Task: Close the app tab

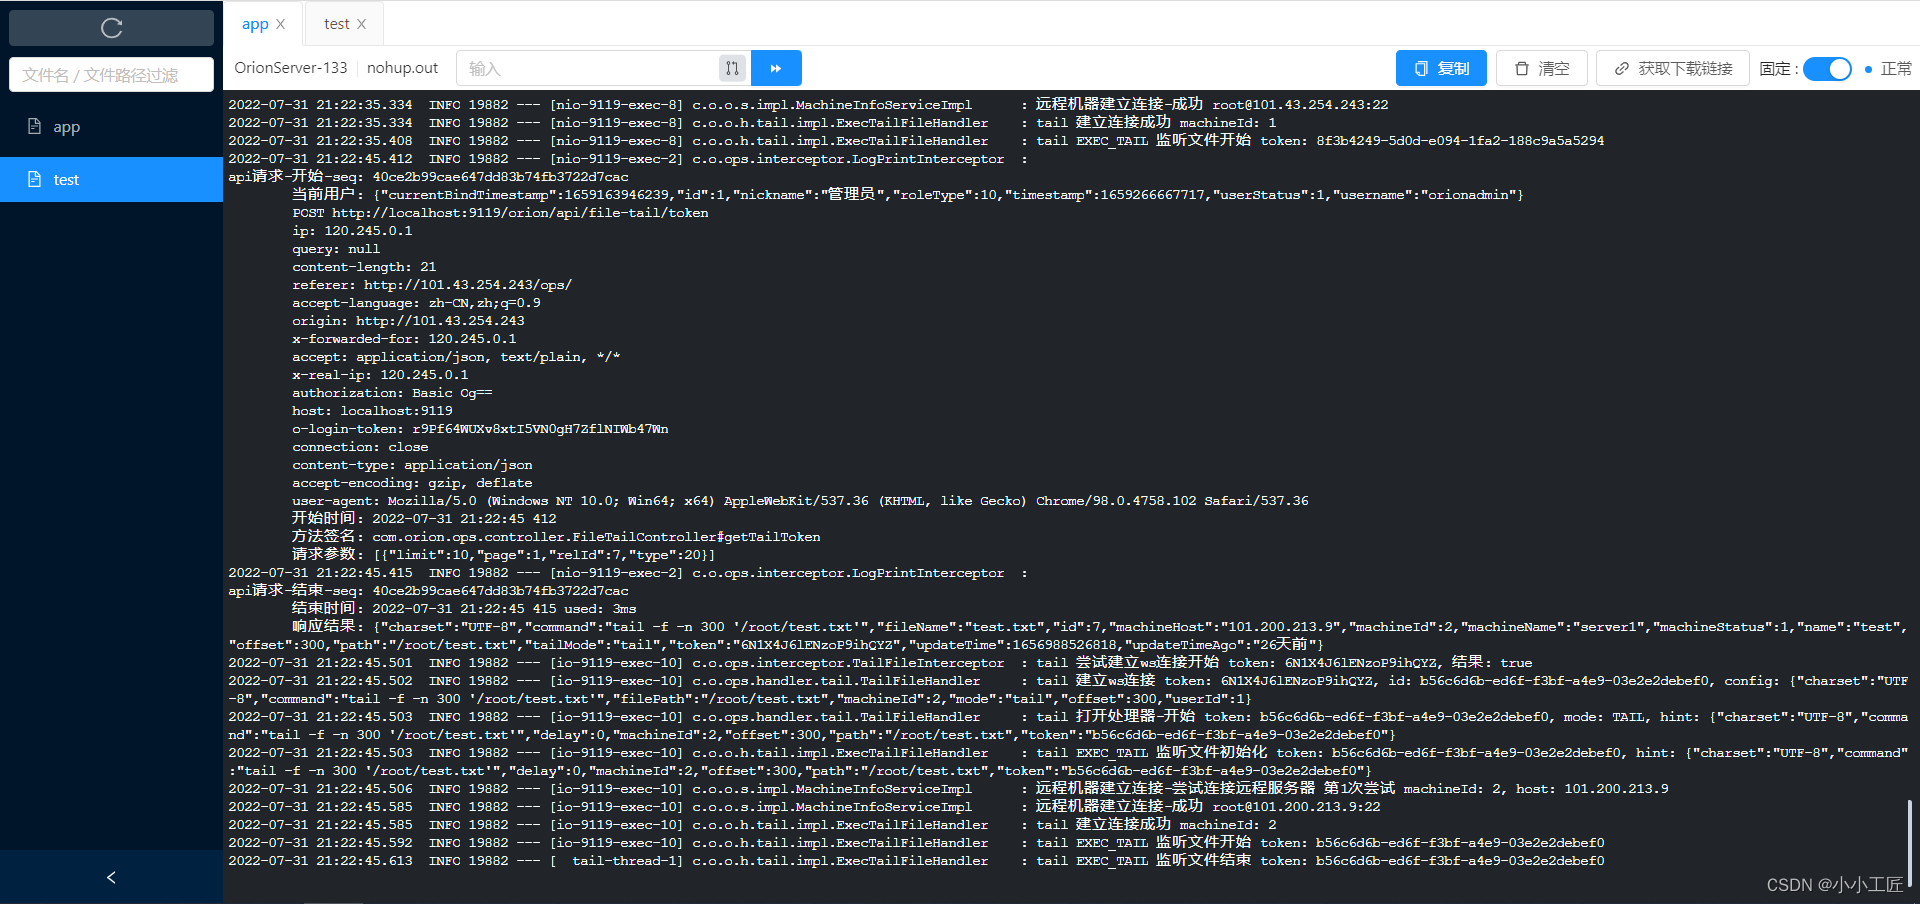Action: click(281, 23)
